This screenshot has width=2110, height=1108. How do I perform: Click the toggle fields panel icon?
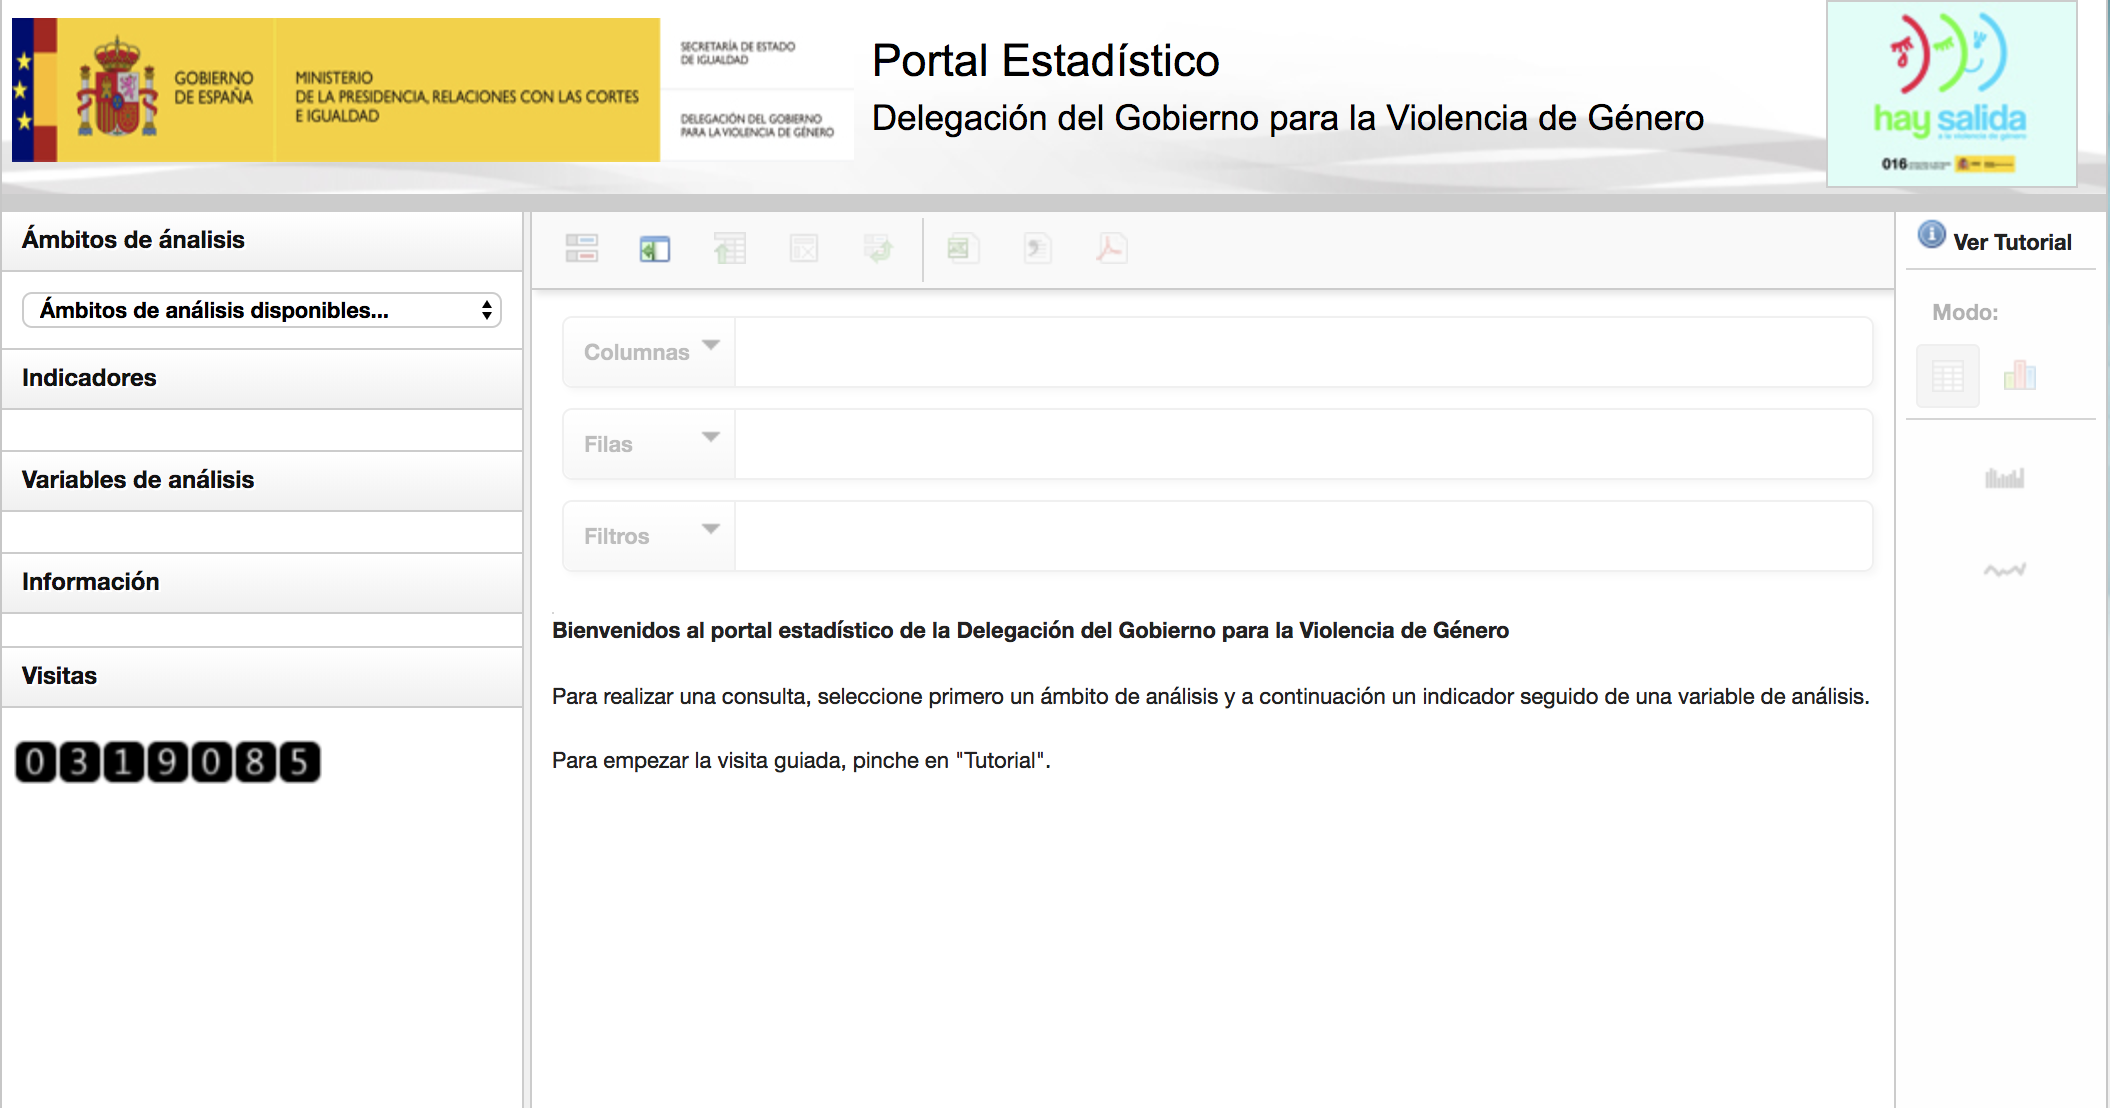(581, 248)
